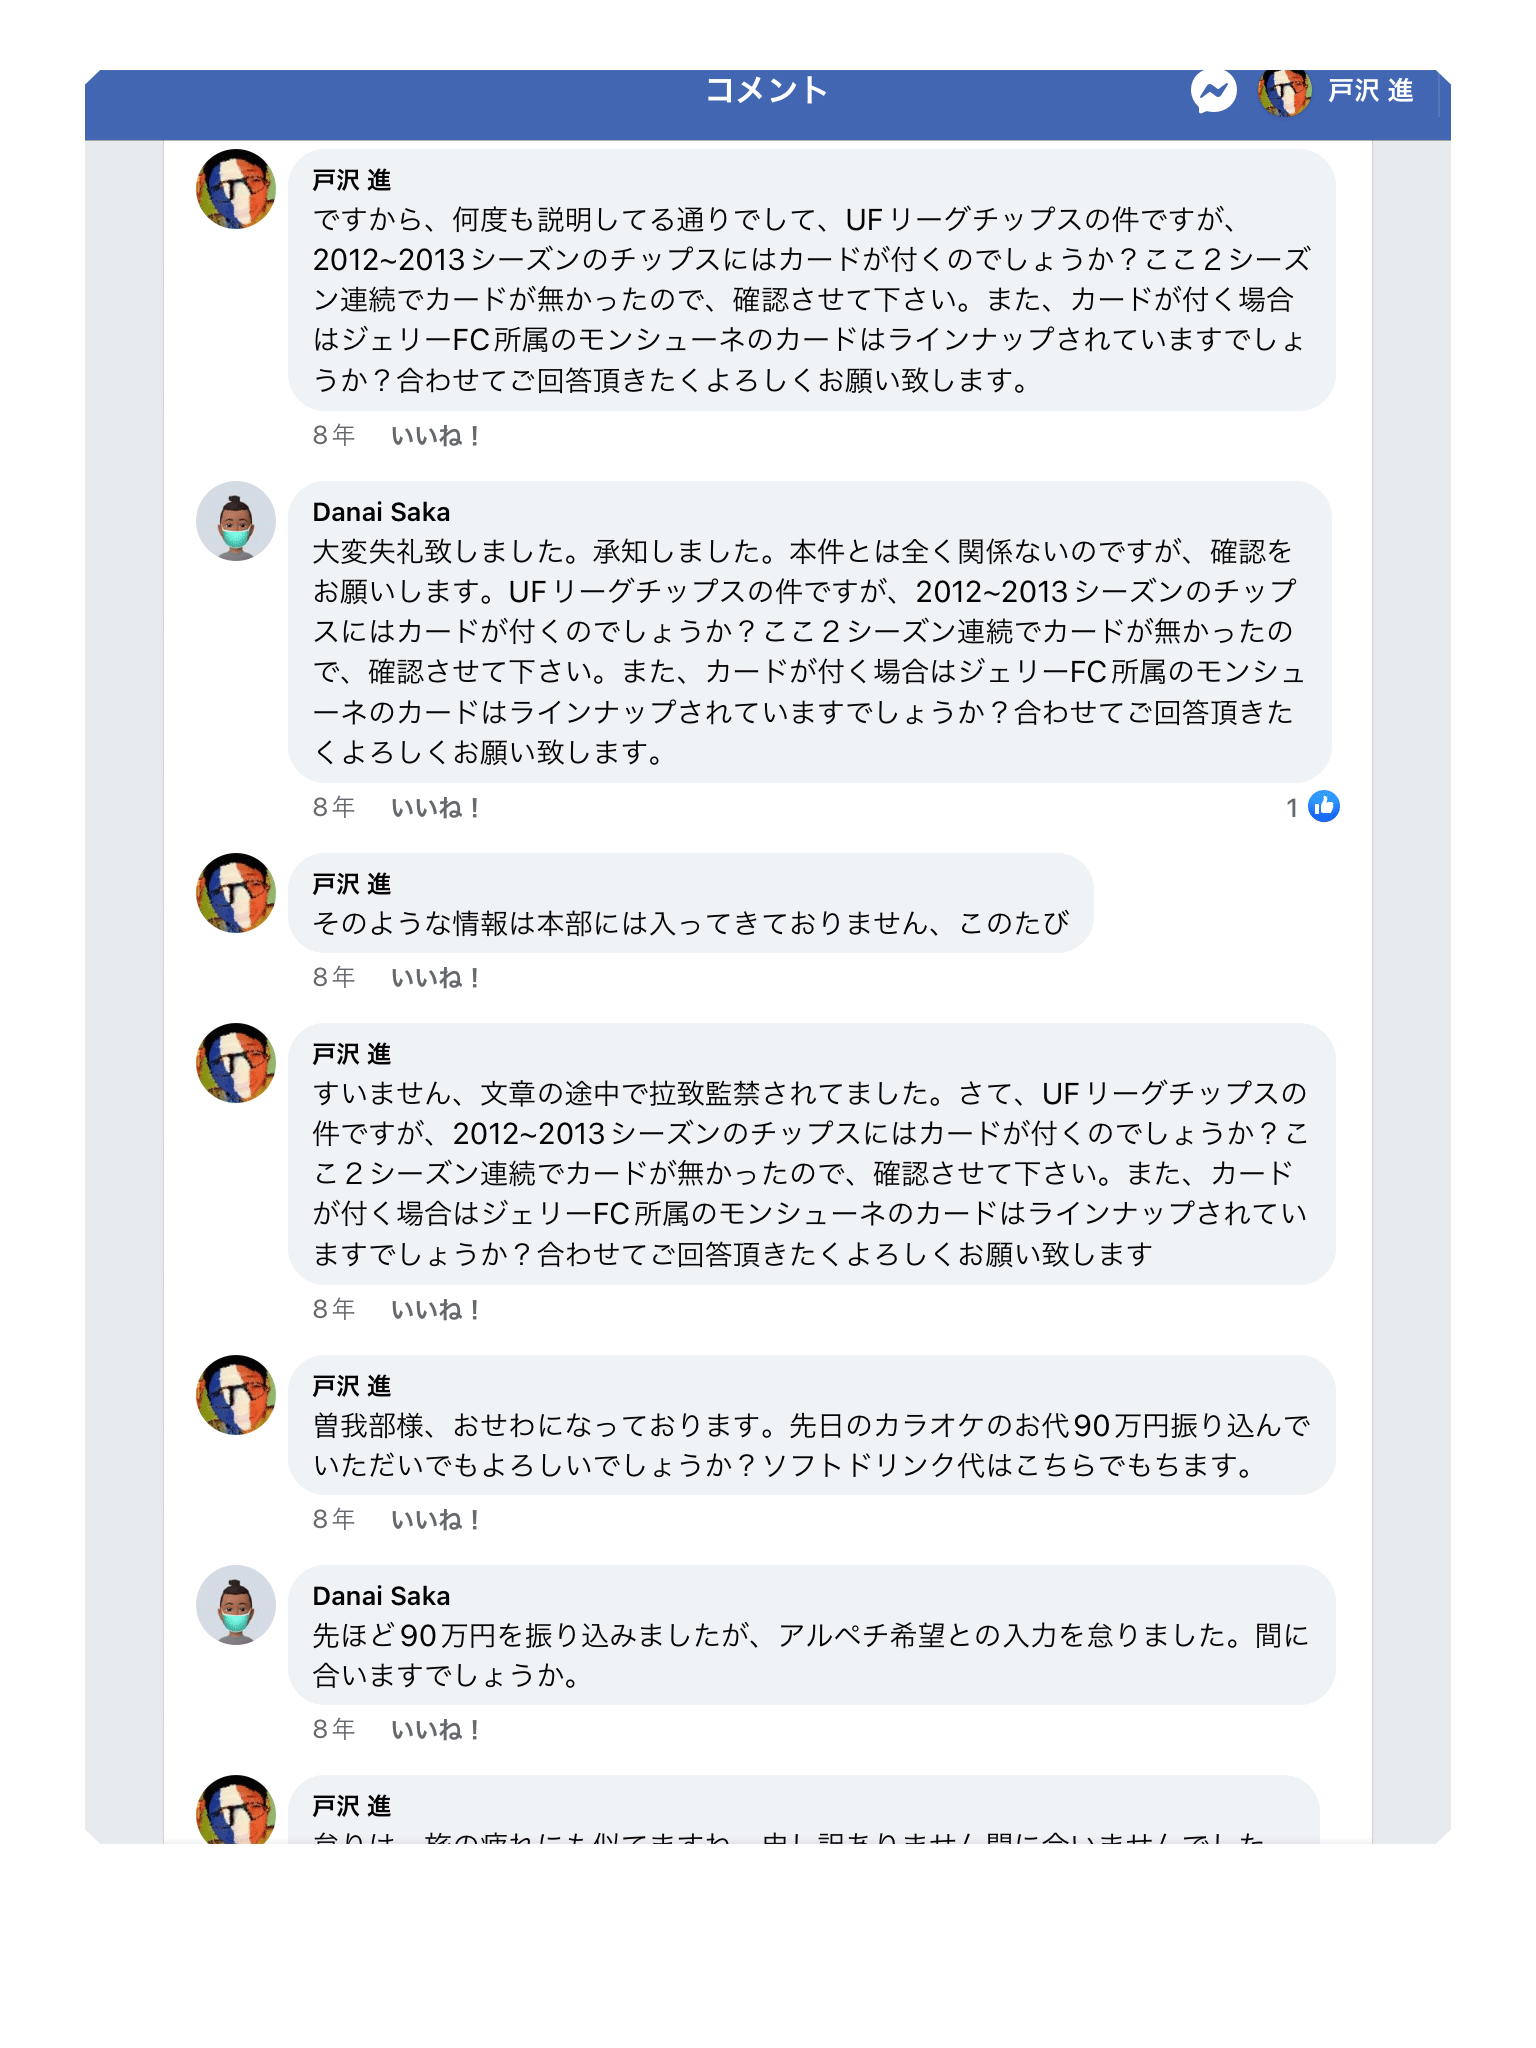Like Danai Saka's '大変失礼致しました' comment
Viewport: 1536px width, 2048px height.
tap(435, 808)
